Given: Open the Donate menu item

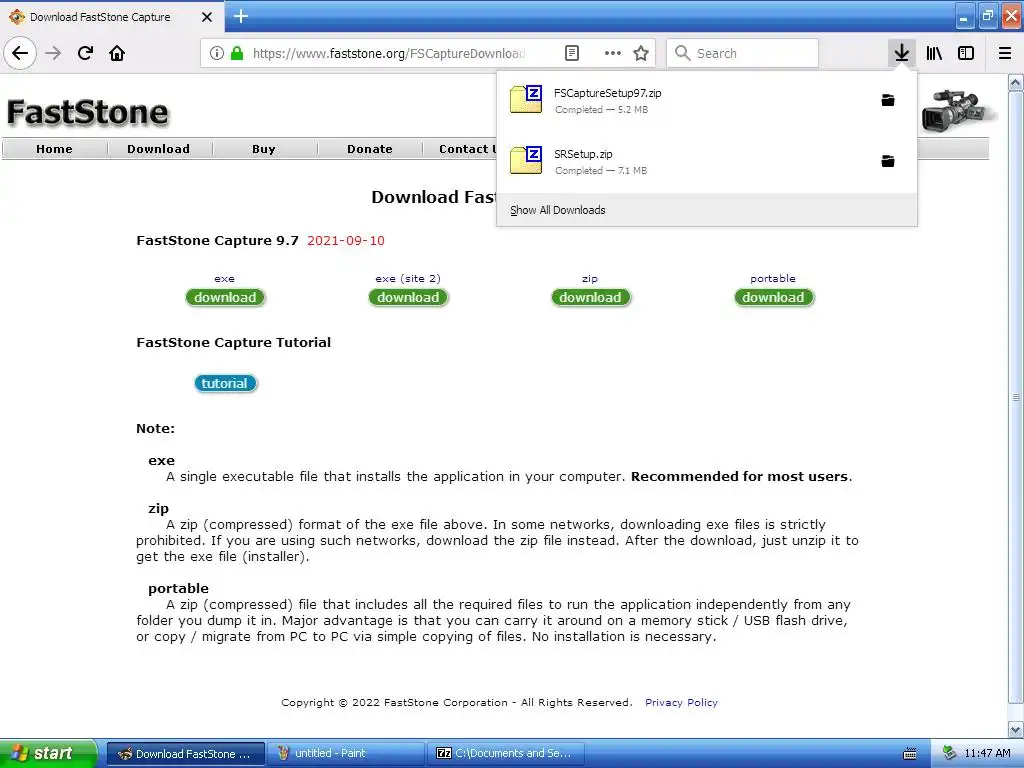Looking at the screenshot, I should (370, 149).
